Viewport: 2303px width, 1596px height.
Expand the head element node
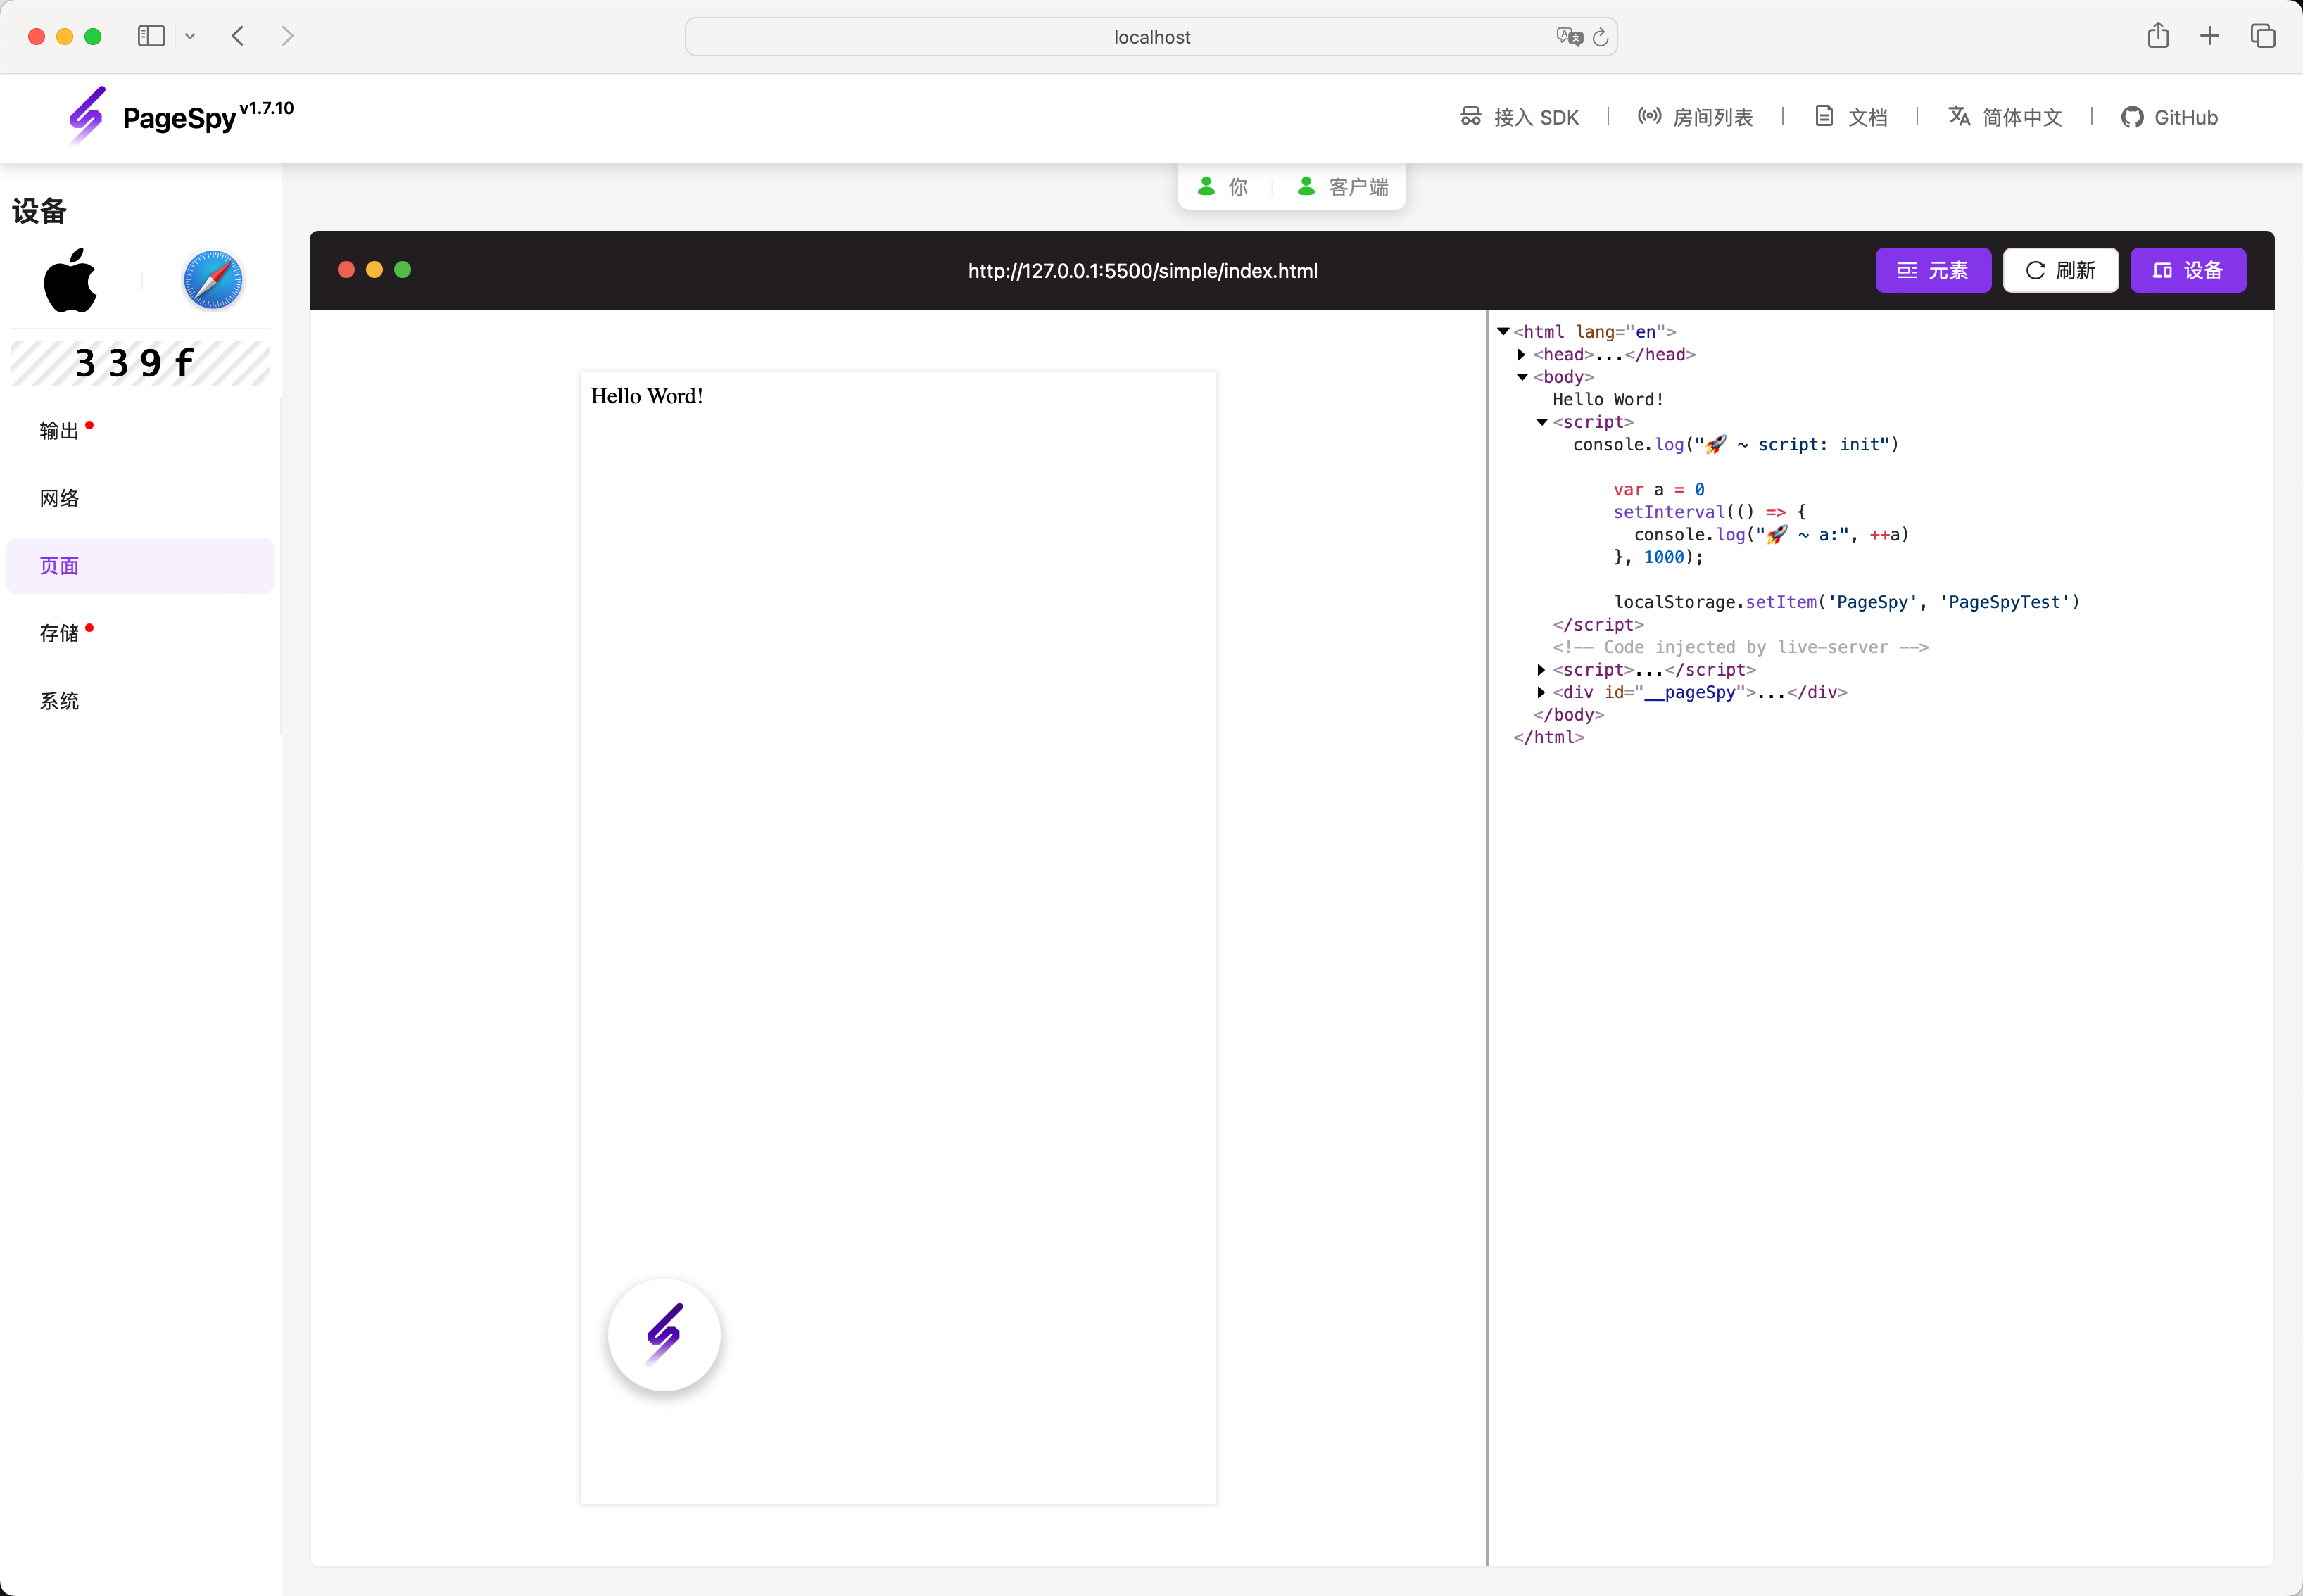[x=1522, y=354]
